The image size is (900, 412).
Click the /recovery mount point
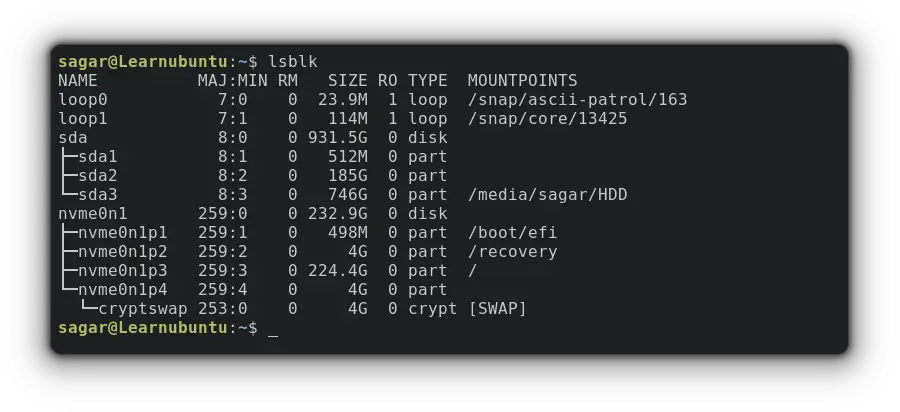coord(513,252)
